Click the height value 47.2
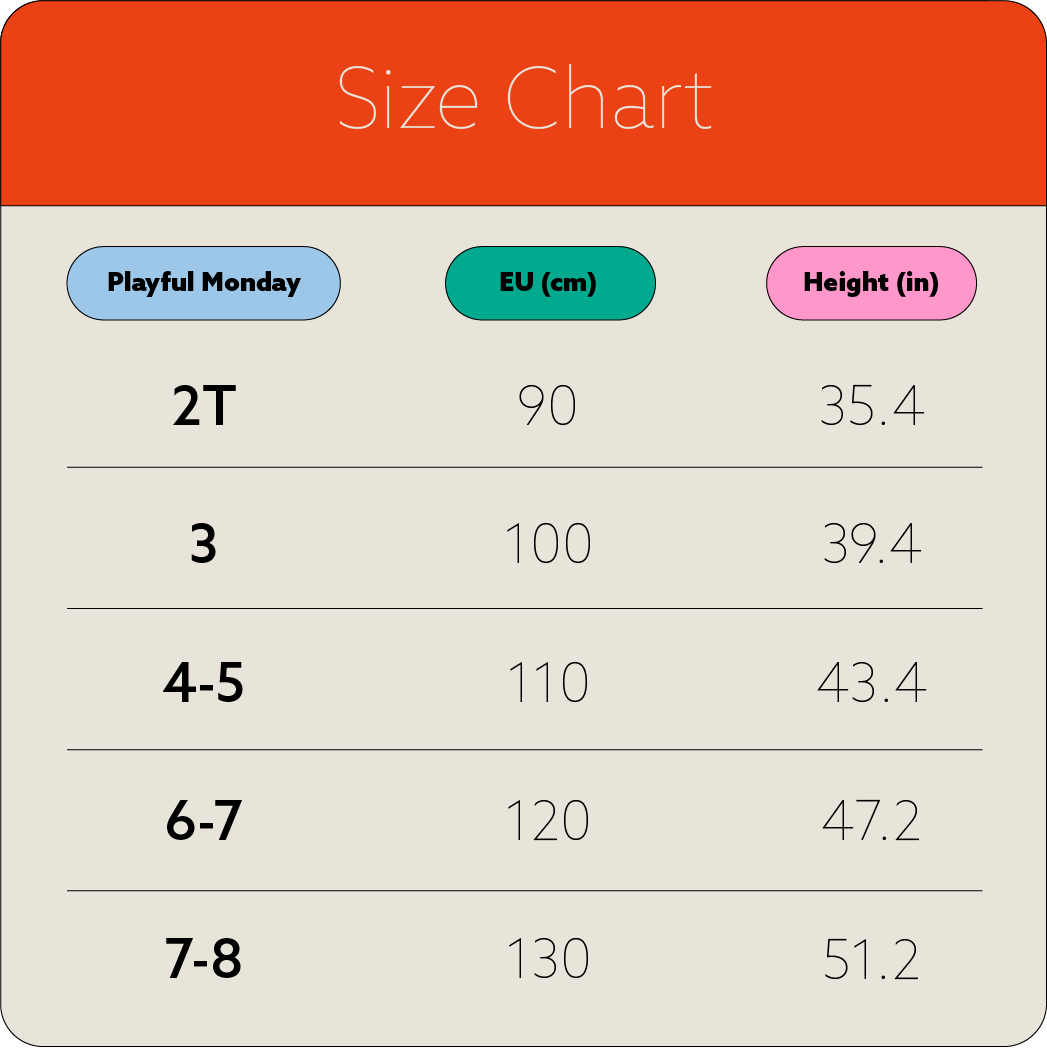 coord(871,822)
